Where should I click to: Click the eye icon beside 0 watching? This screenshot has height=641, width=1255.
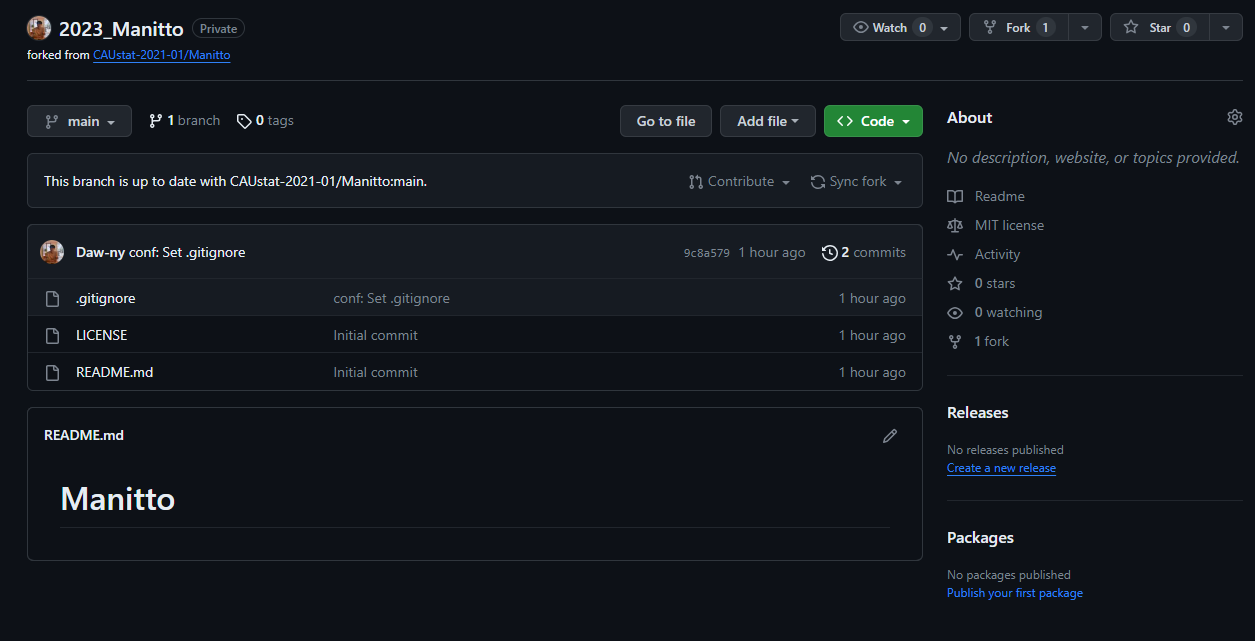click(955, 312)
